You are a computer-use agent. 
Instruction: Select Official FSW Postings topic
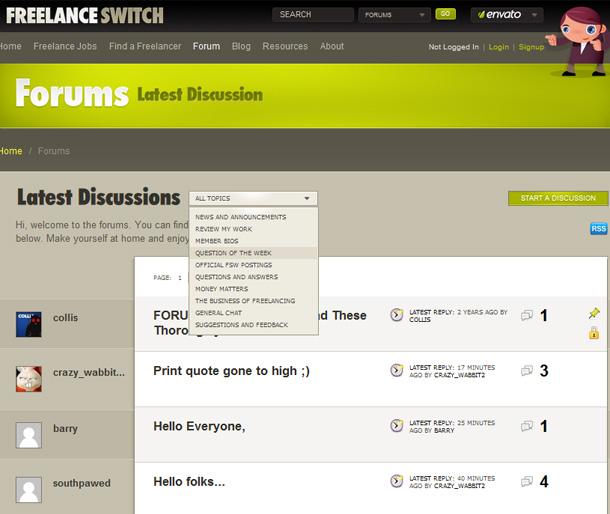233,265
